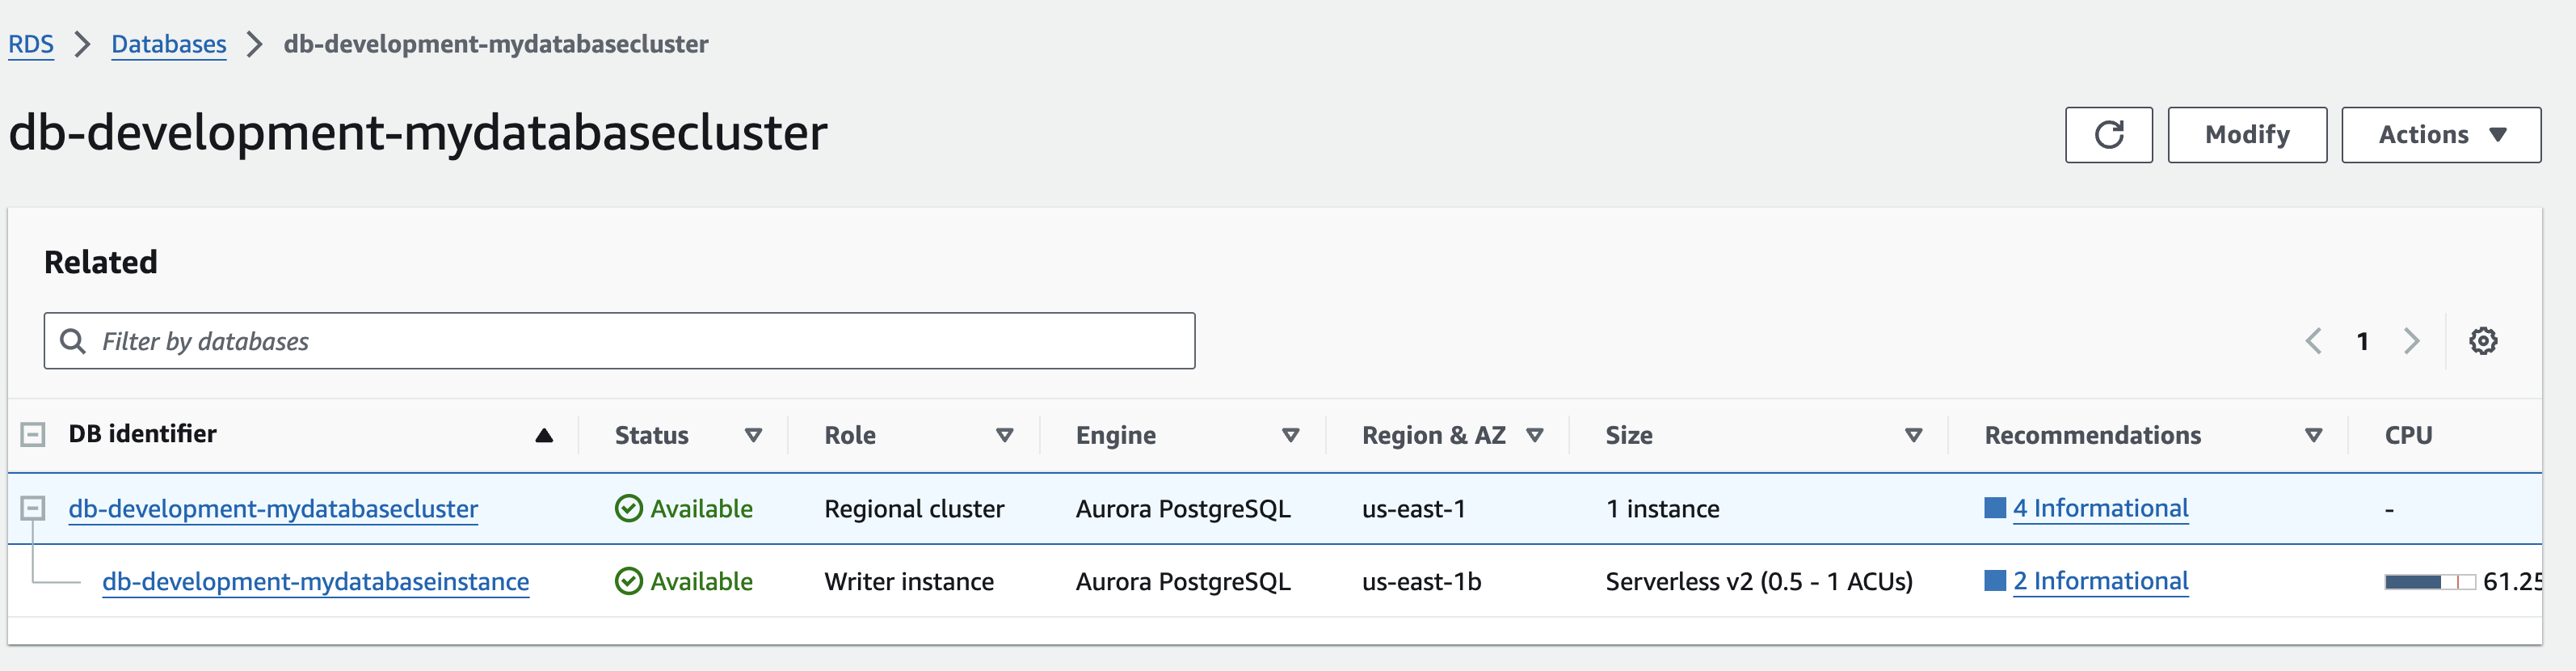This screenshot has height=671, width=2576.
Task: Collapse all rows in header toggle
Action: [33, 434]
